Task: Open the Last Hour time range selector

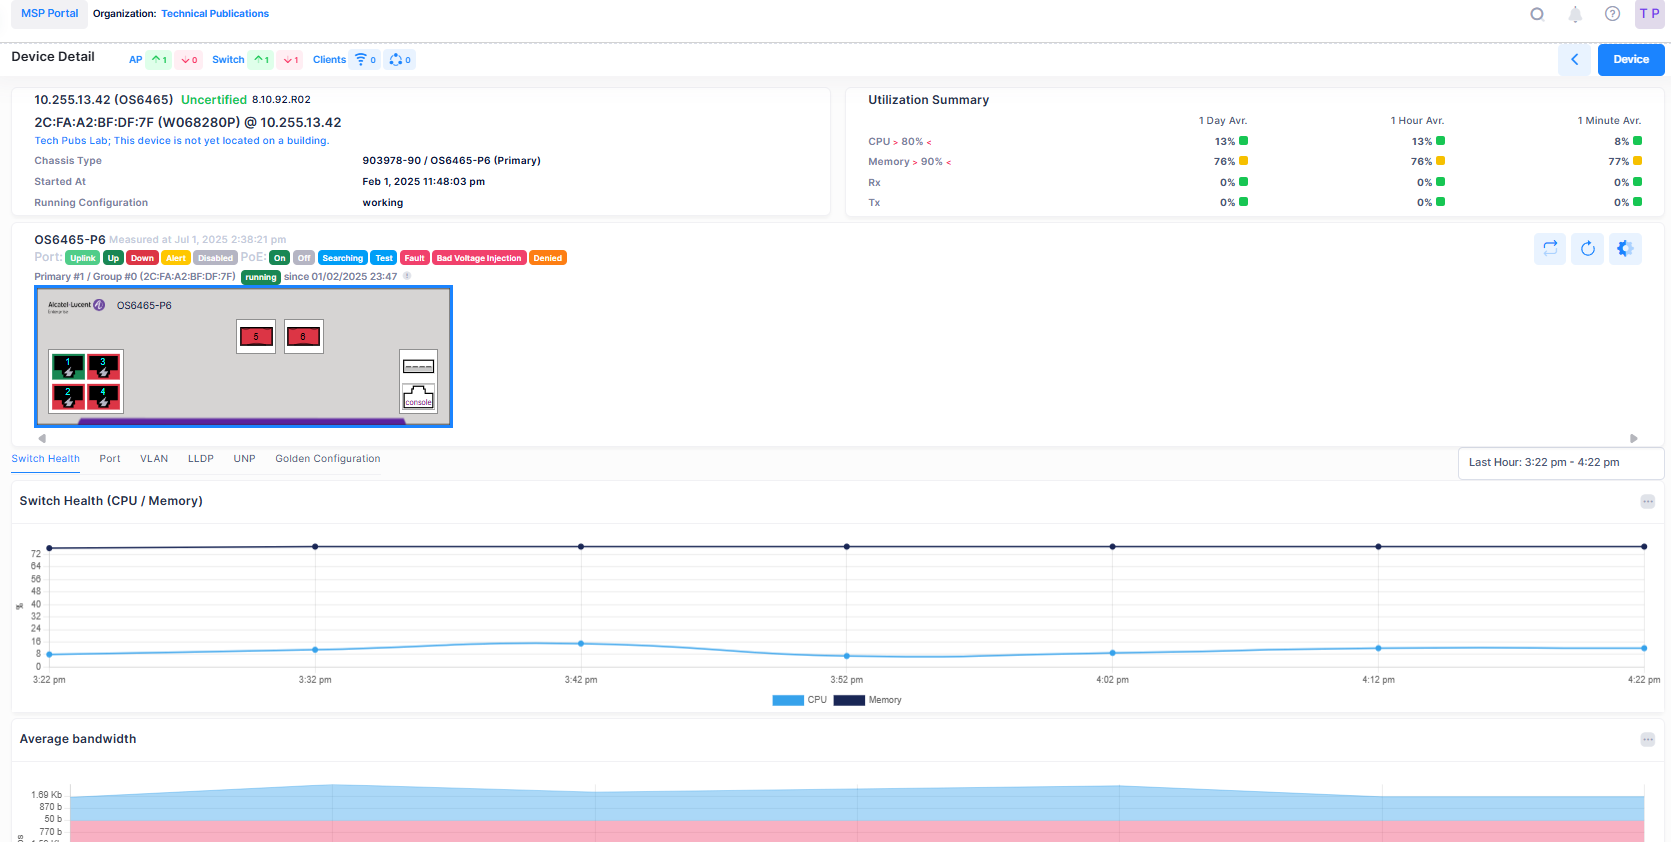Action: [x=1560, y=463]
